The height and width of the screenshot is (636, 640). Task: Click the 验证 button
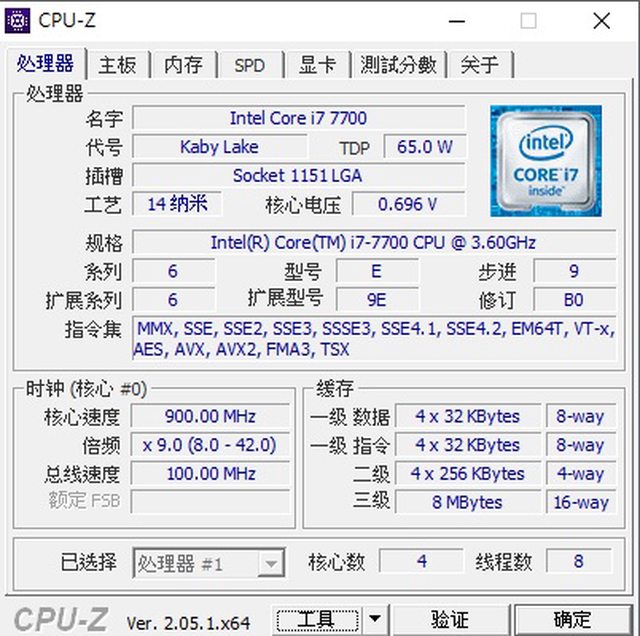click(x=450, y=620)
